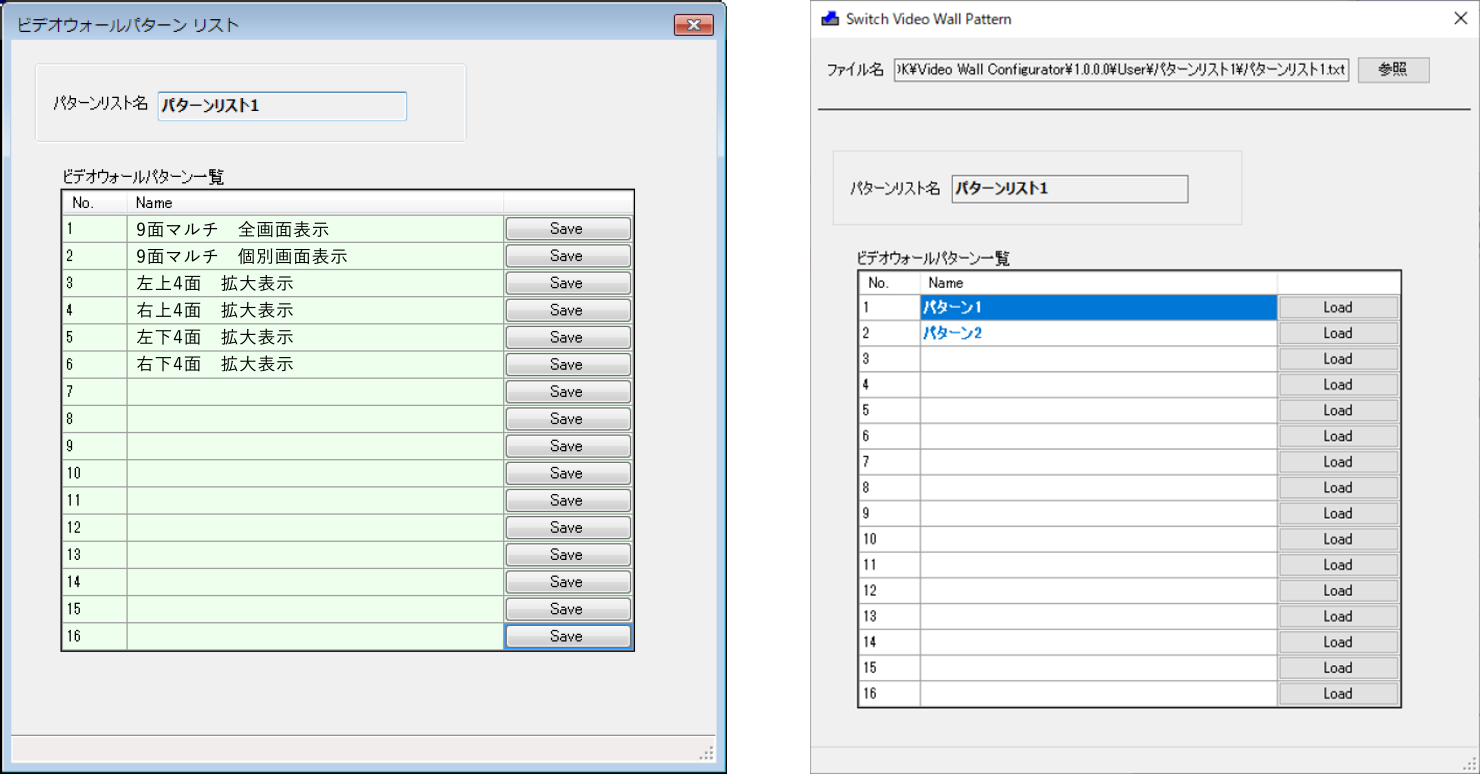Click Save in row 16

[x=567, y=636]
